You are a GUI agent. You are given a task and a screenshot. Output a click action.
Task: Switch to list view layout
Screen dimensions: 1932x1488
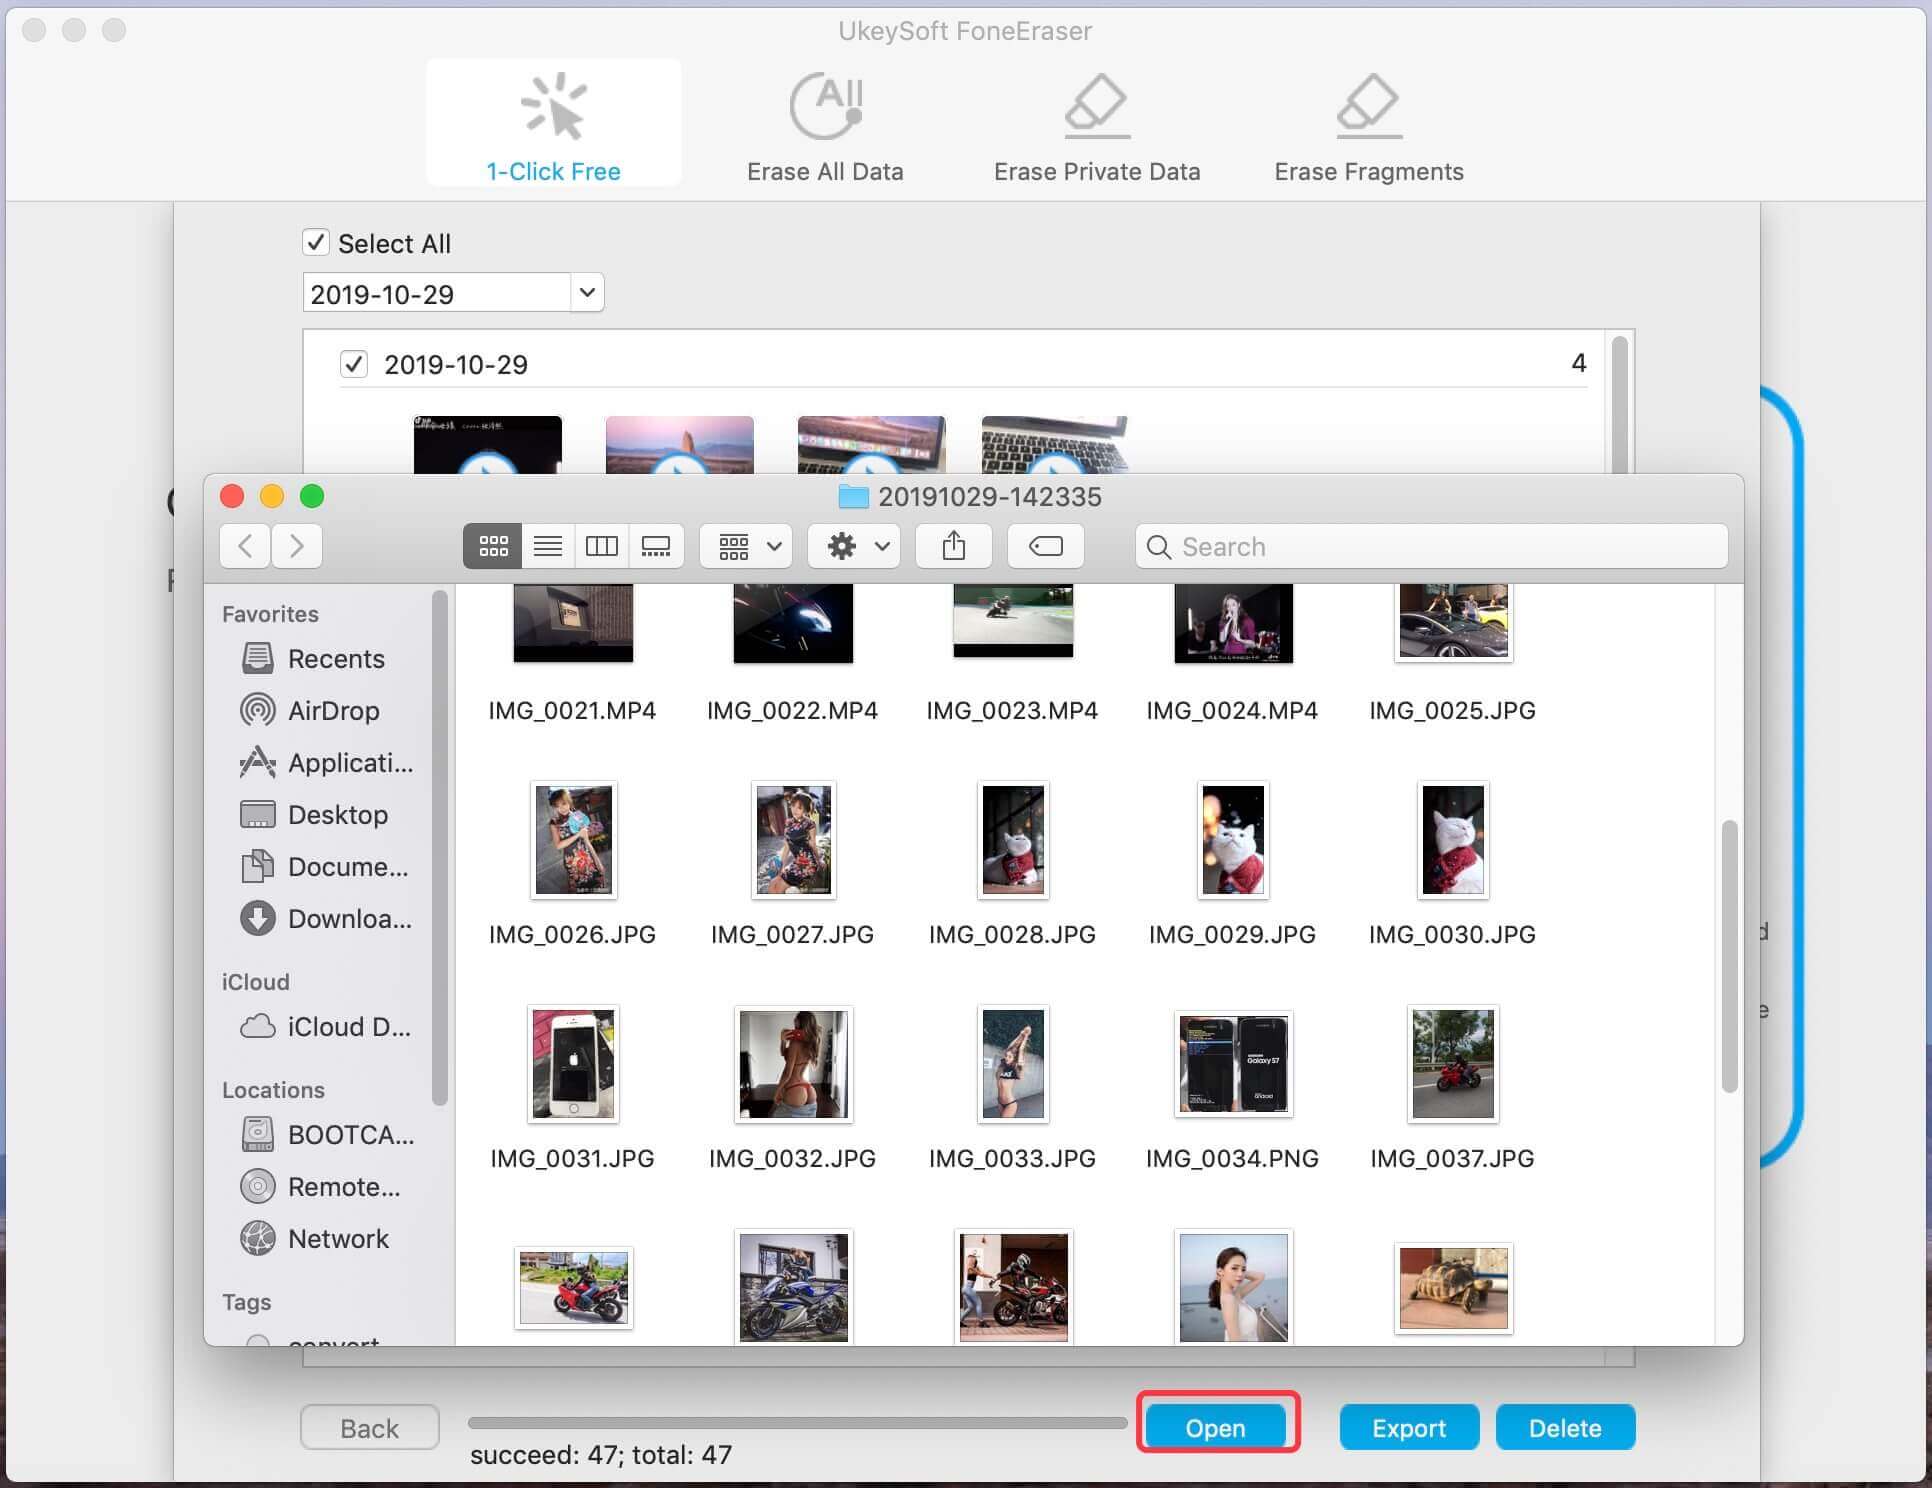547,545
